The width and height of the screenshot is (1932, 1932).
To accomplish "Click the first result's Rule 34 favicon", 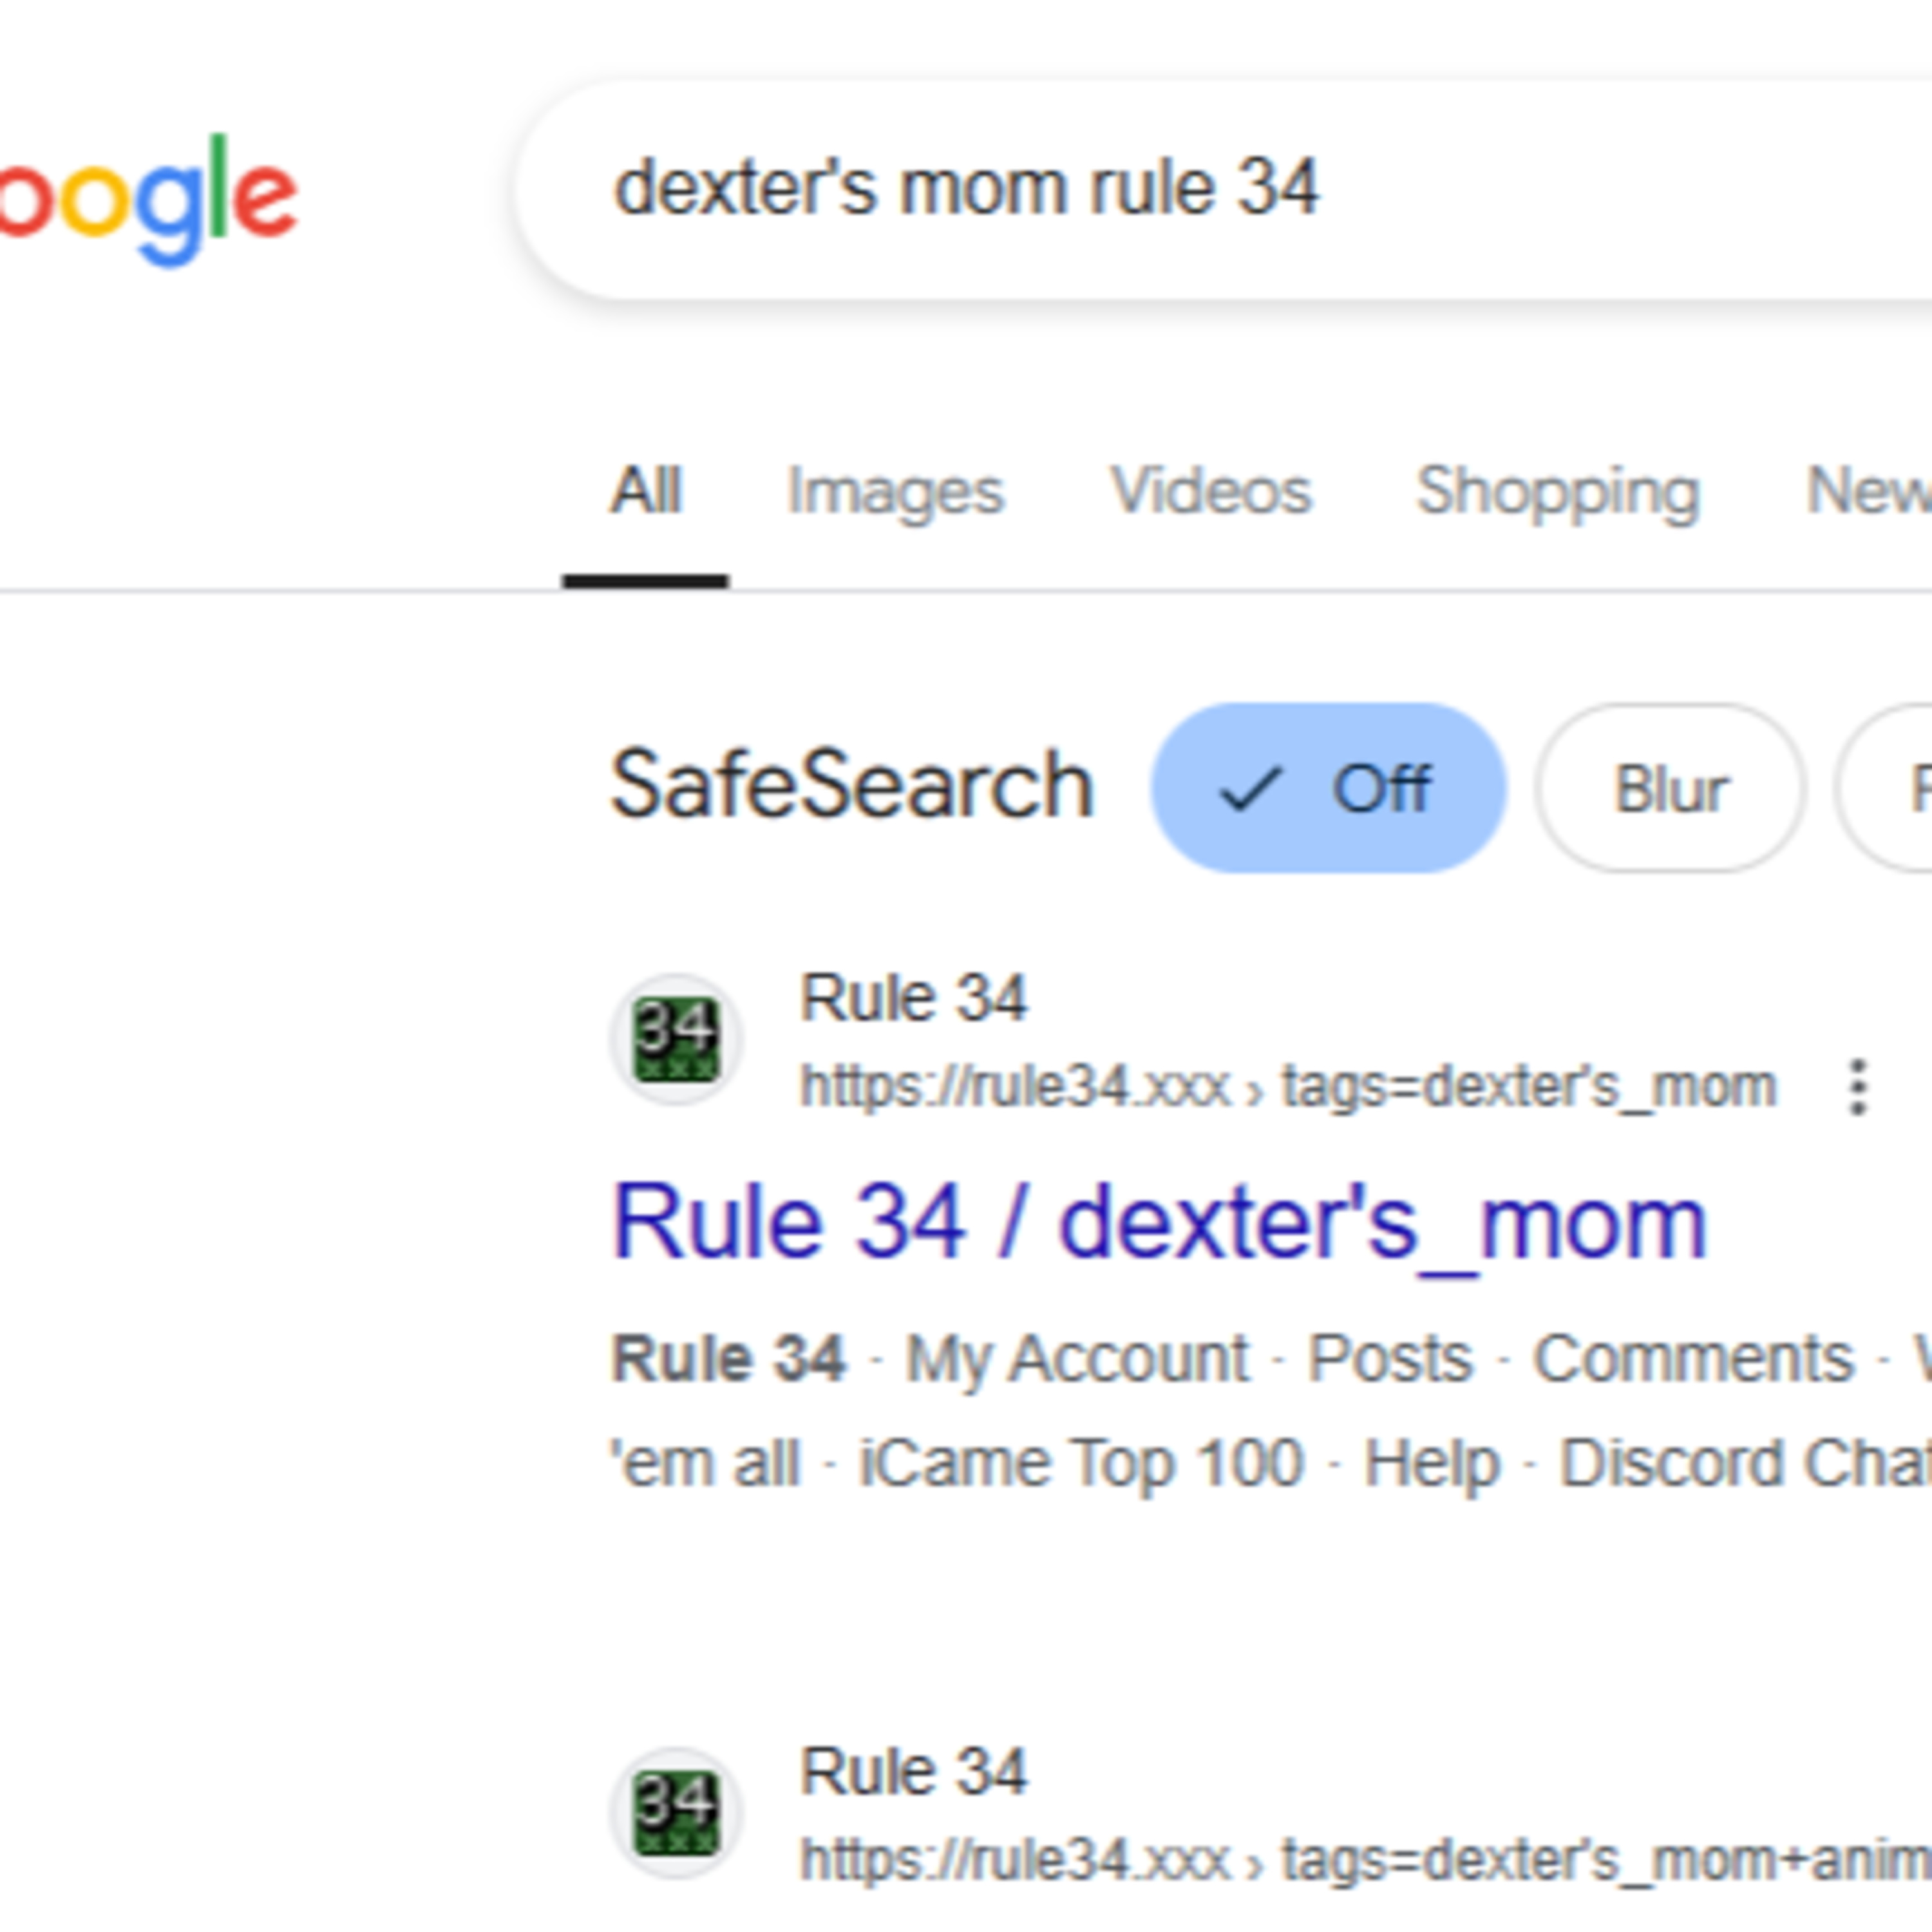I will coord(676,1039).
